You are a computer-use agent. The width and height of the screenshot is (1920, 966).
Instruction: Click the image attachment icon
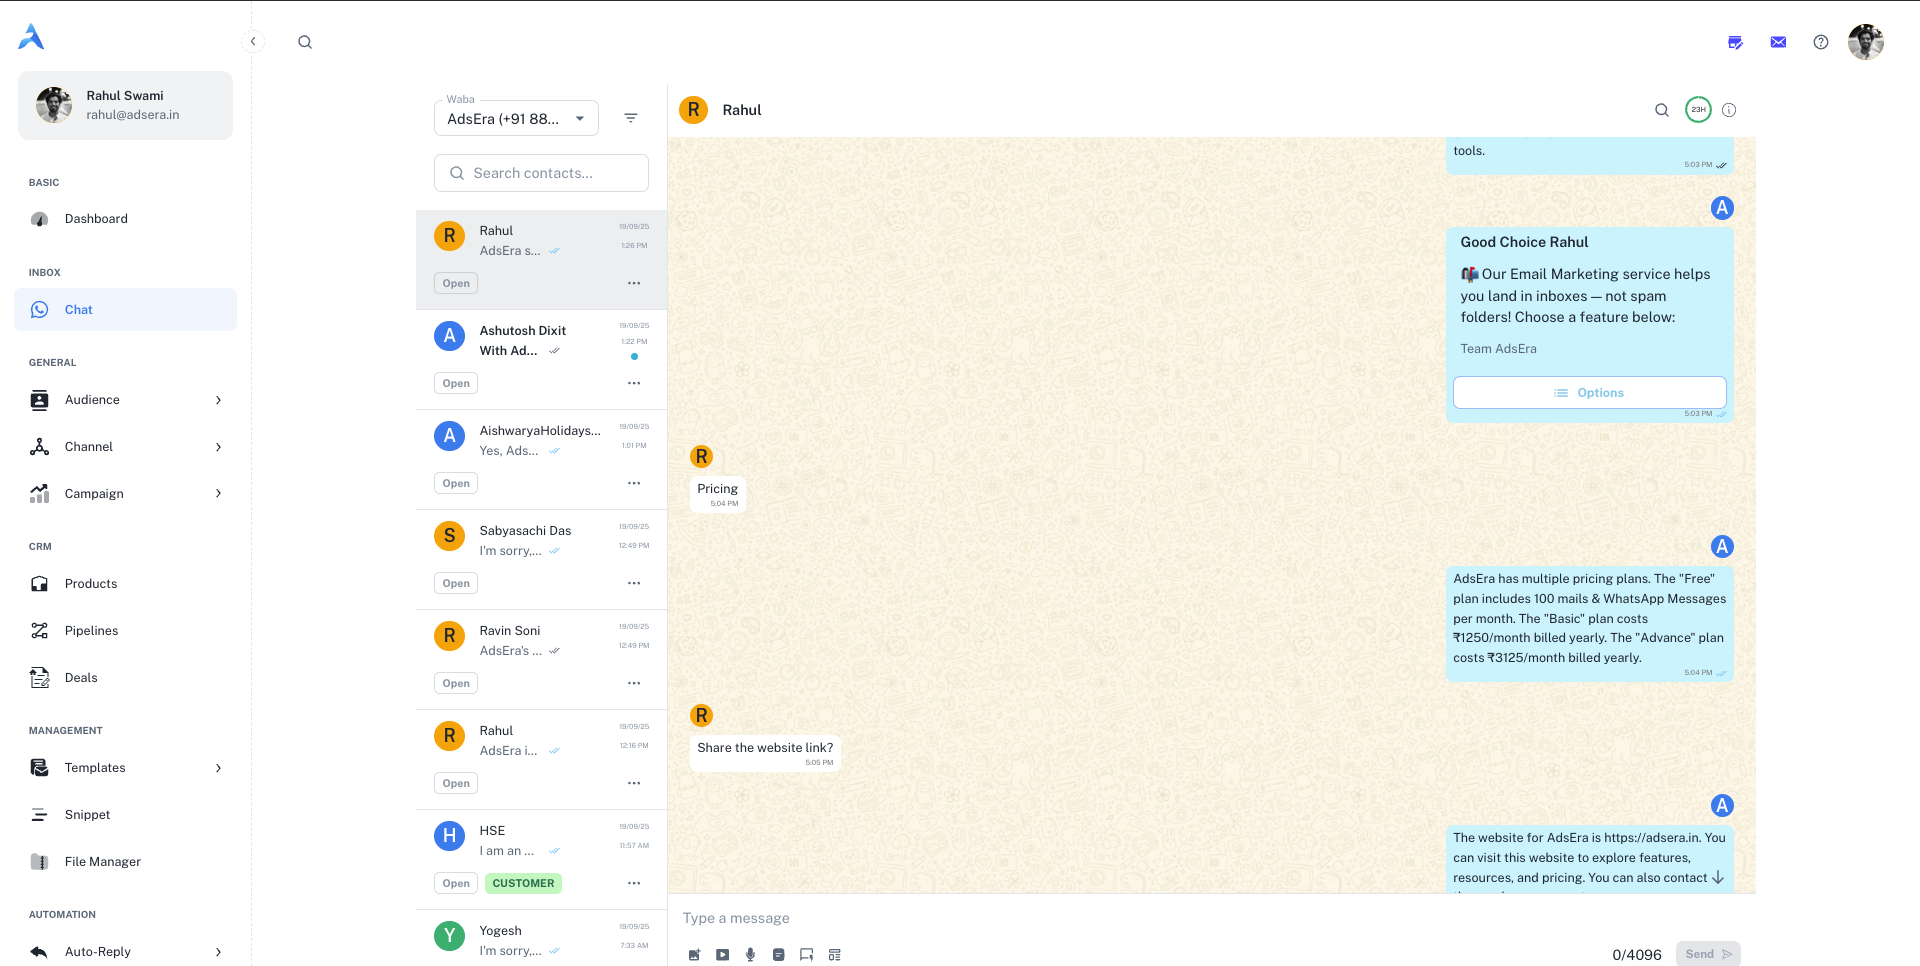[x=694, y=955]
